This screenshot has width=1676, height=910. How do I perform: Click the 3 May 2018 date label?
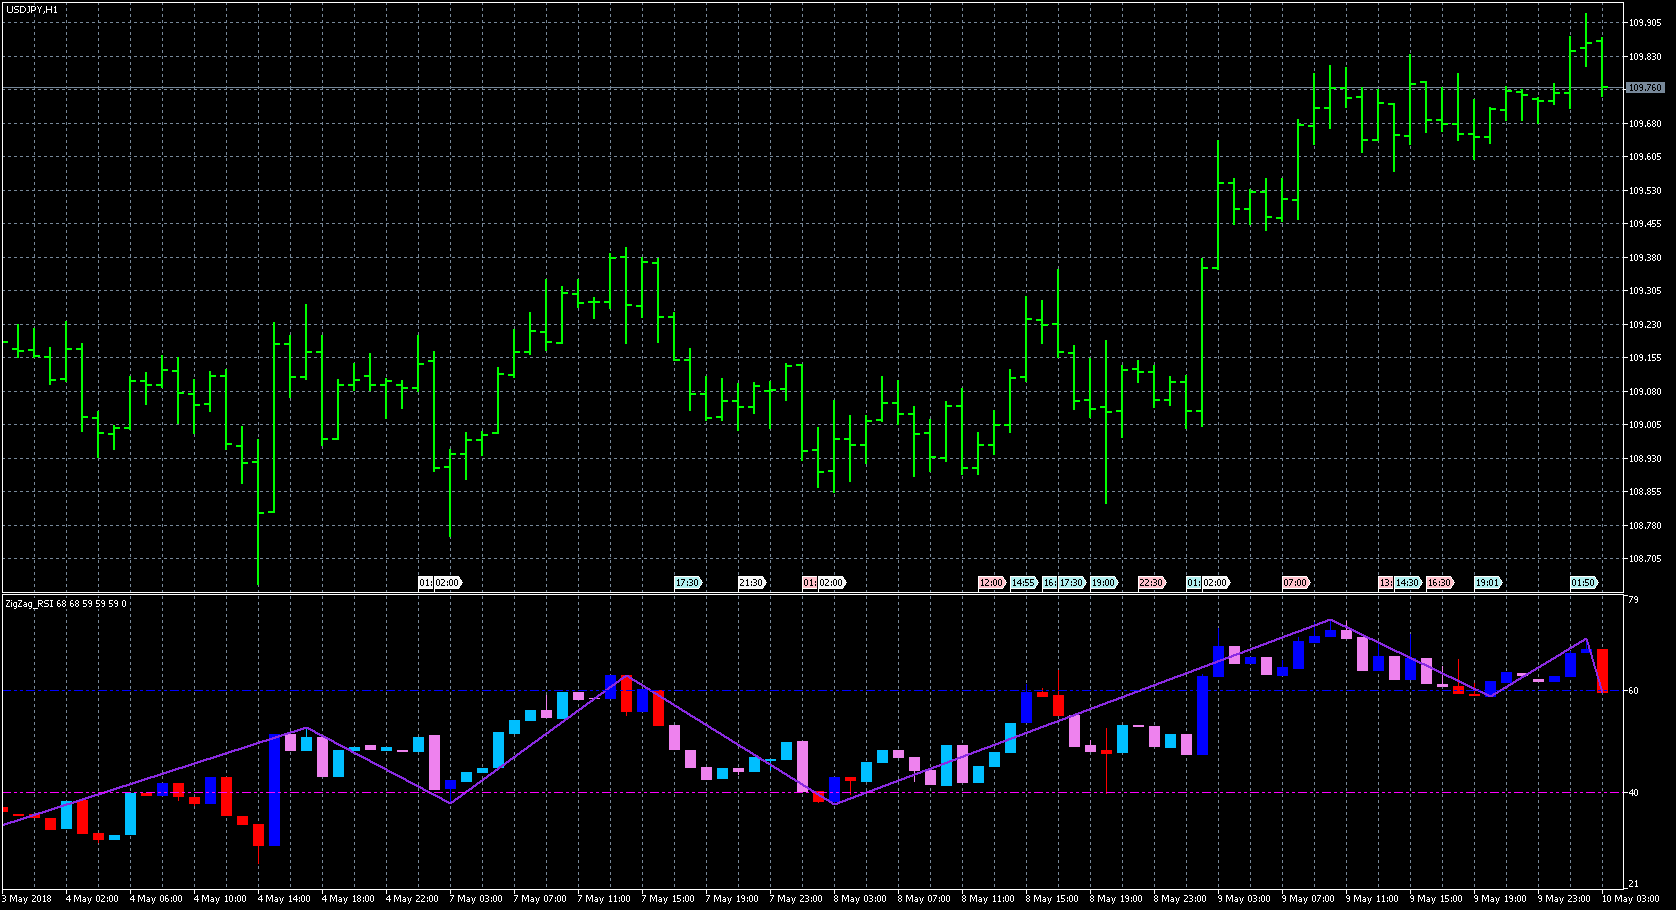click(x=30, y=899)
